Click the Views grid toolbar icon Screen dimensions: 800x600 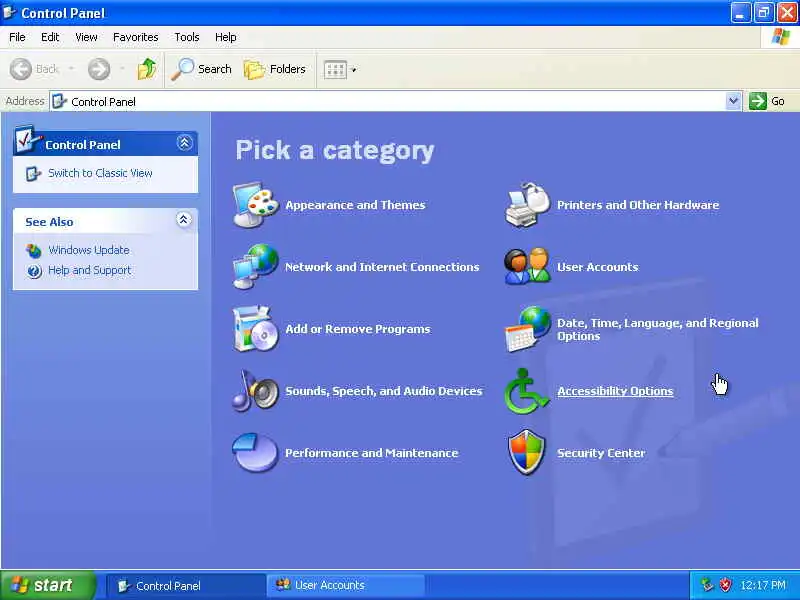335,69
